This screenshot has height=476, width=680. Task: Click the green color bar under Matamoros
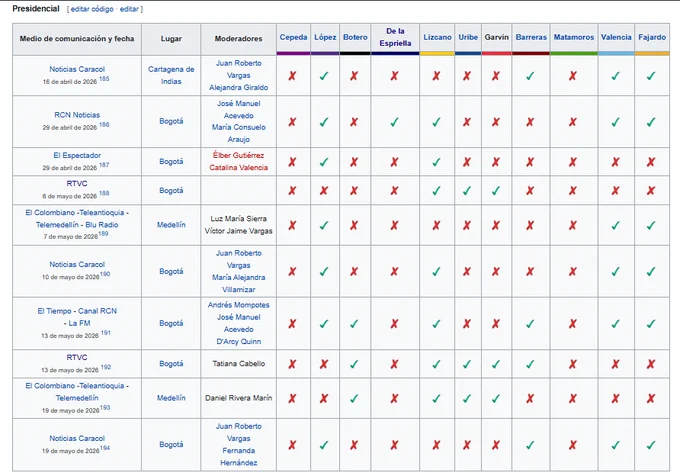pos(574,53)
